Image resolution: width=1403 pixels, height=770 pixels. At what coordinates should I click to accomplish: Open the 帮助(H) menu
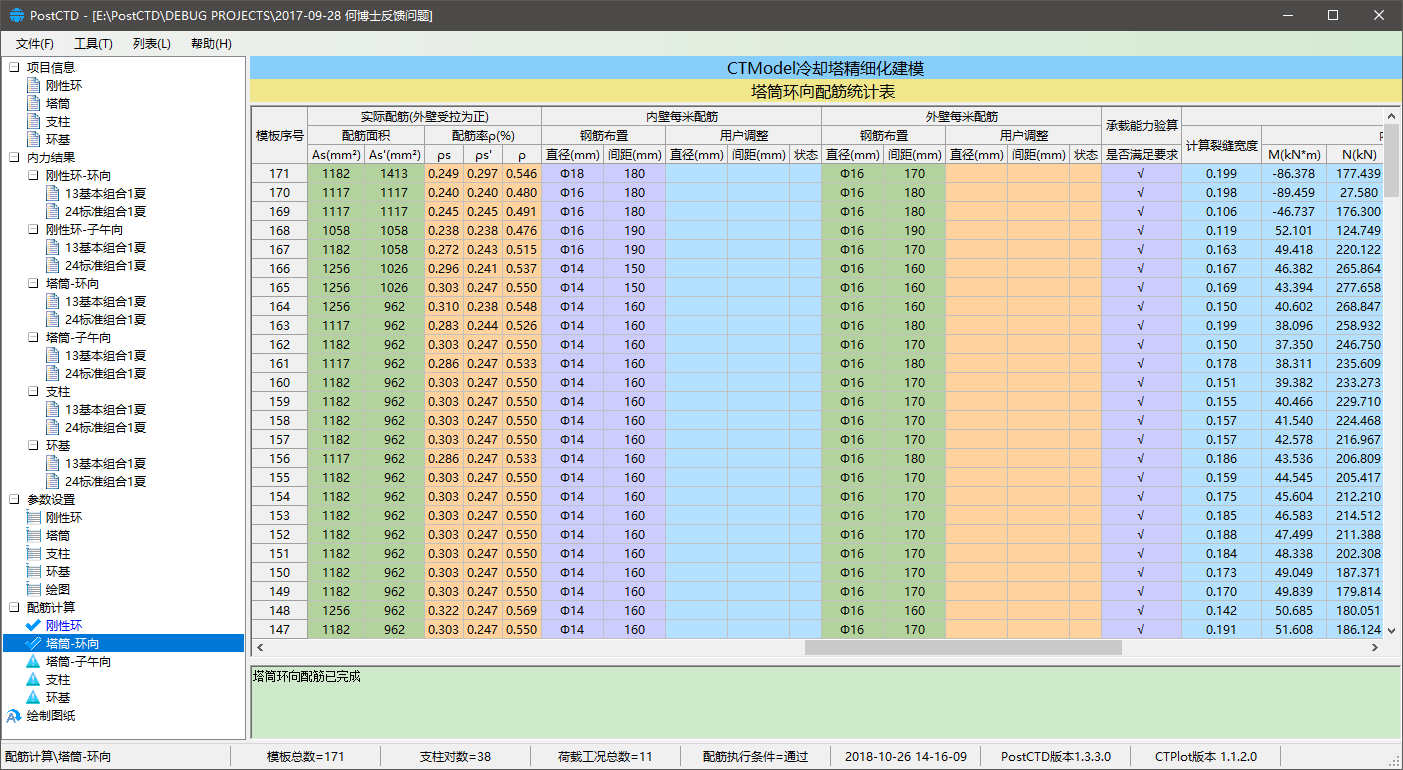211,44
